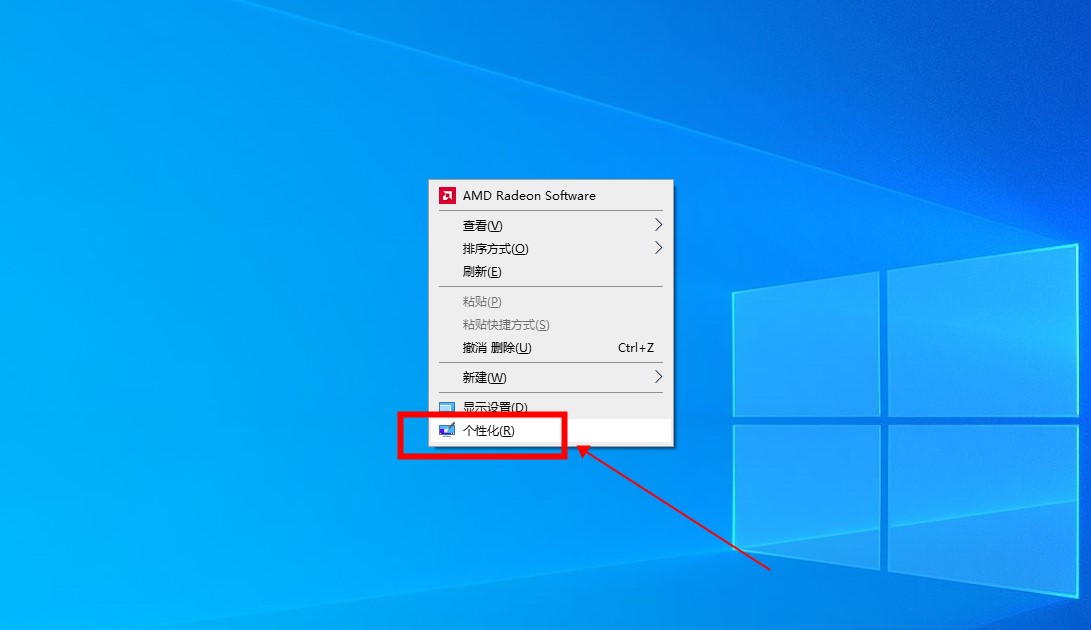This screenshot has height=630, width=1091.
Task: Click the AMD Radeon red logo icon
Action: 447,196
